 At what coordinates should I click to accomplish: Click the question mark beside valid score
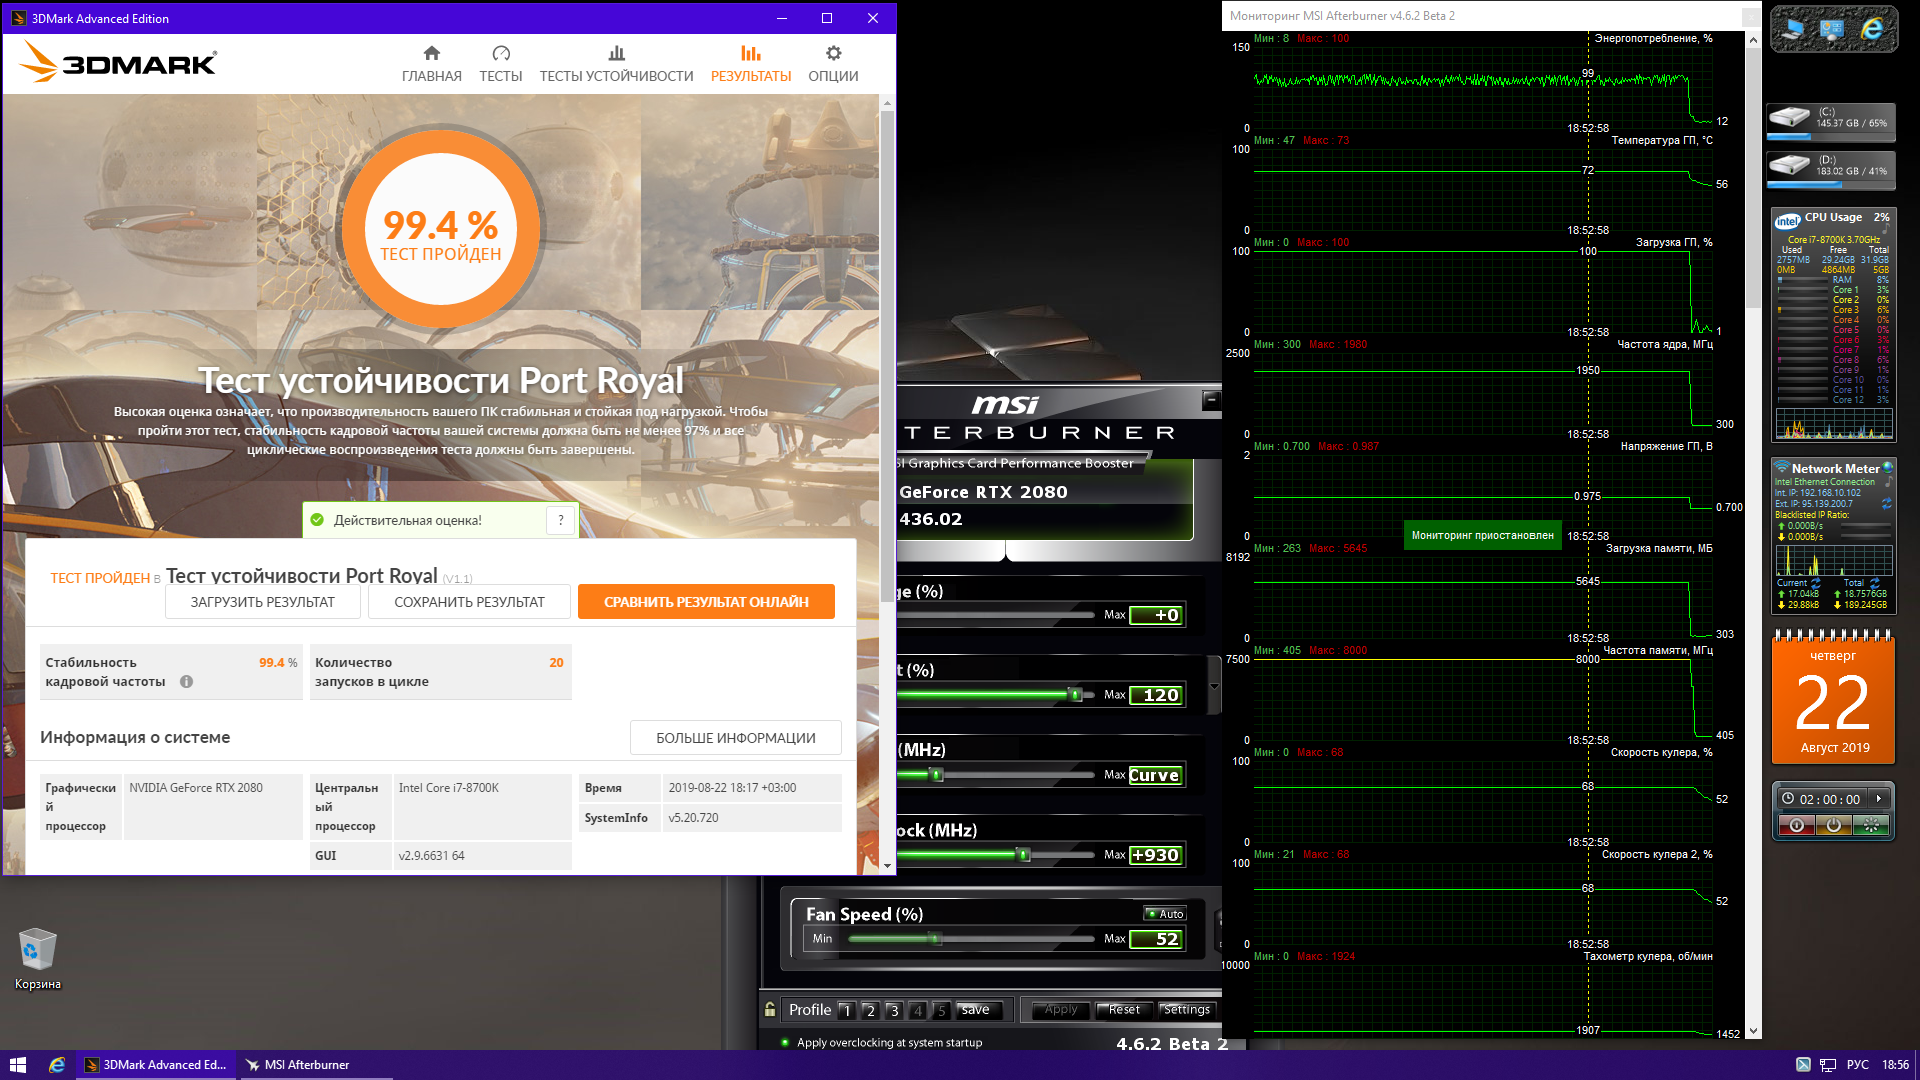tap(561, 520)
